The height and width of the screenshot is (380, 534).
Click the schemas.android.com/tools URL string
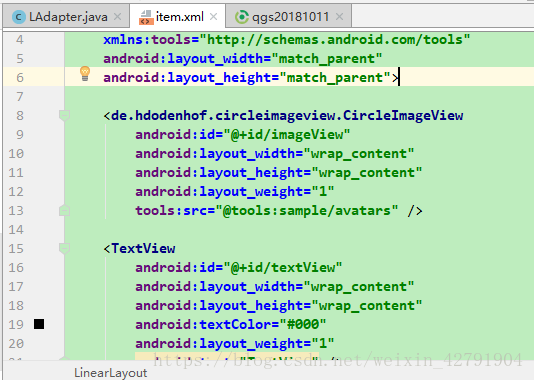(334, 40)
